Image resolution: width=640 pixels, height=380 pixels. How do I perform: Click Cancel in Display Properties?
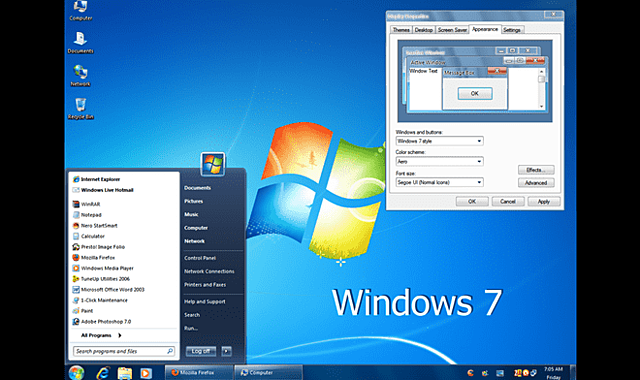click(x=508, y=201)
